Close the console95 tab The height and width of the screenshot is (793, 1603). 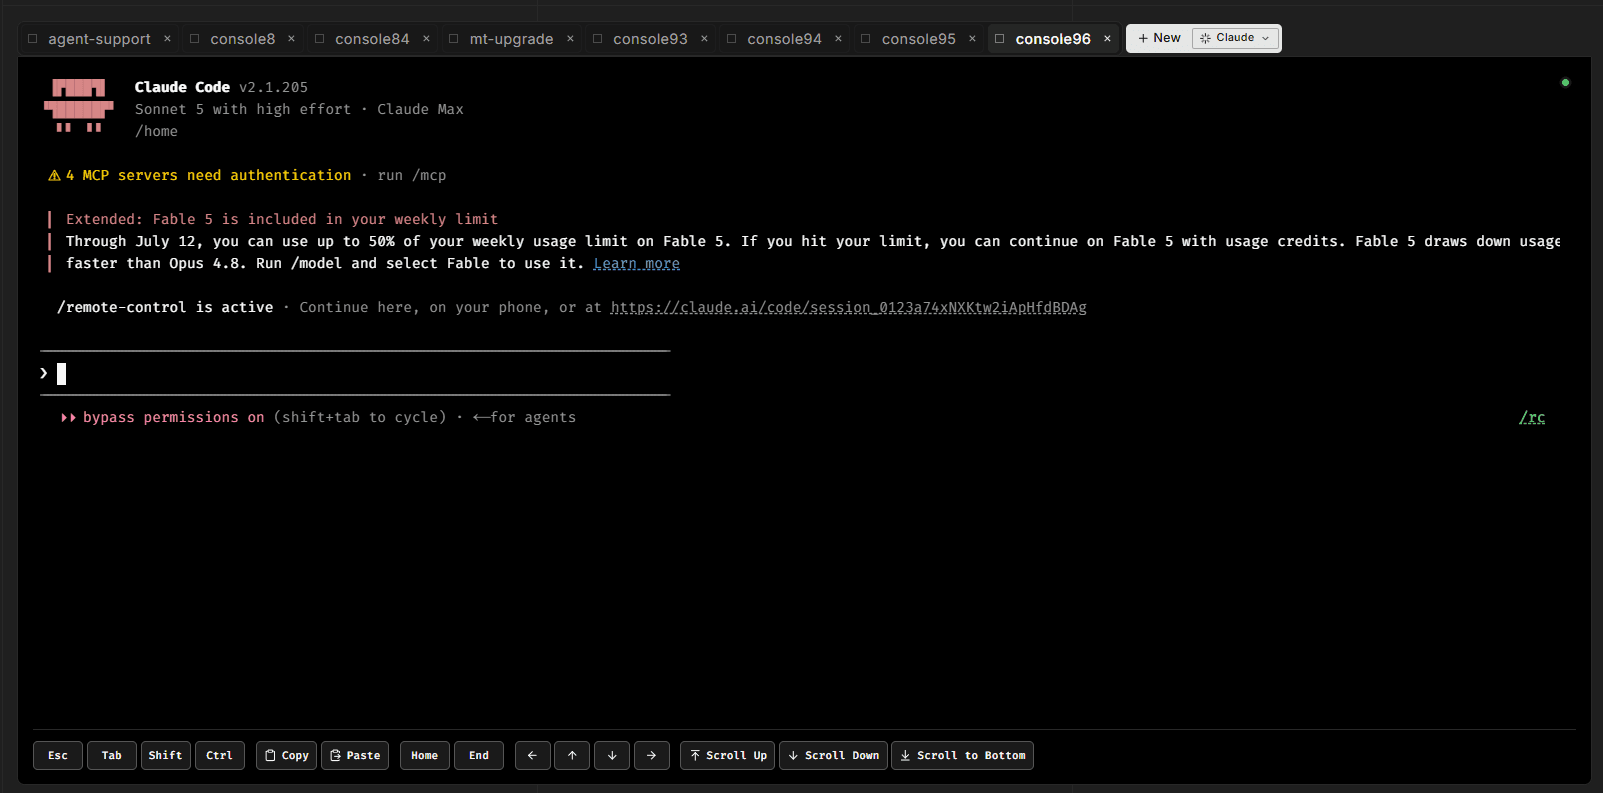click(972, 39)
